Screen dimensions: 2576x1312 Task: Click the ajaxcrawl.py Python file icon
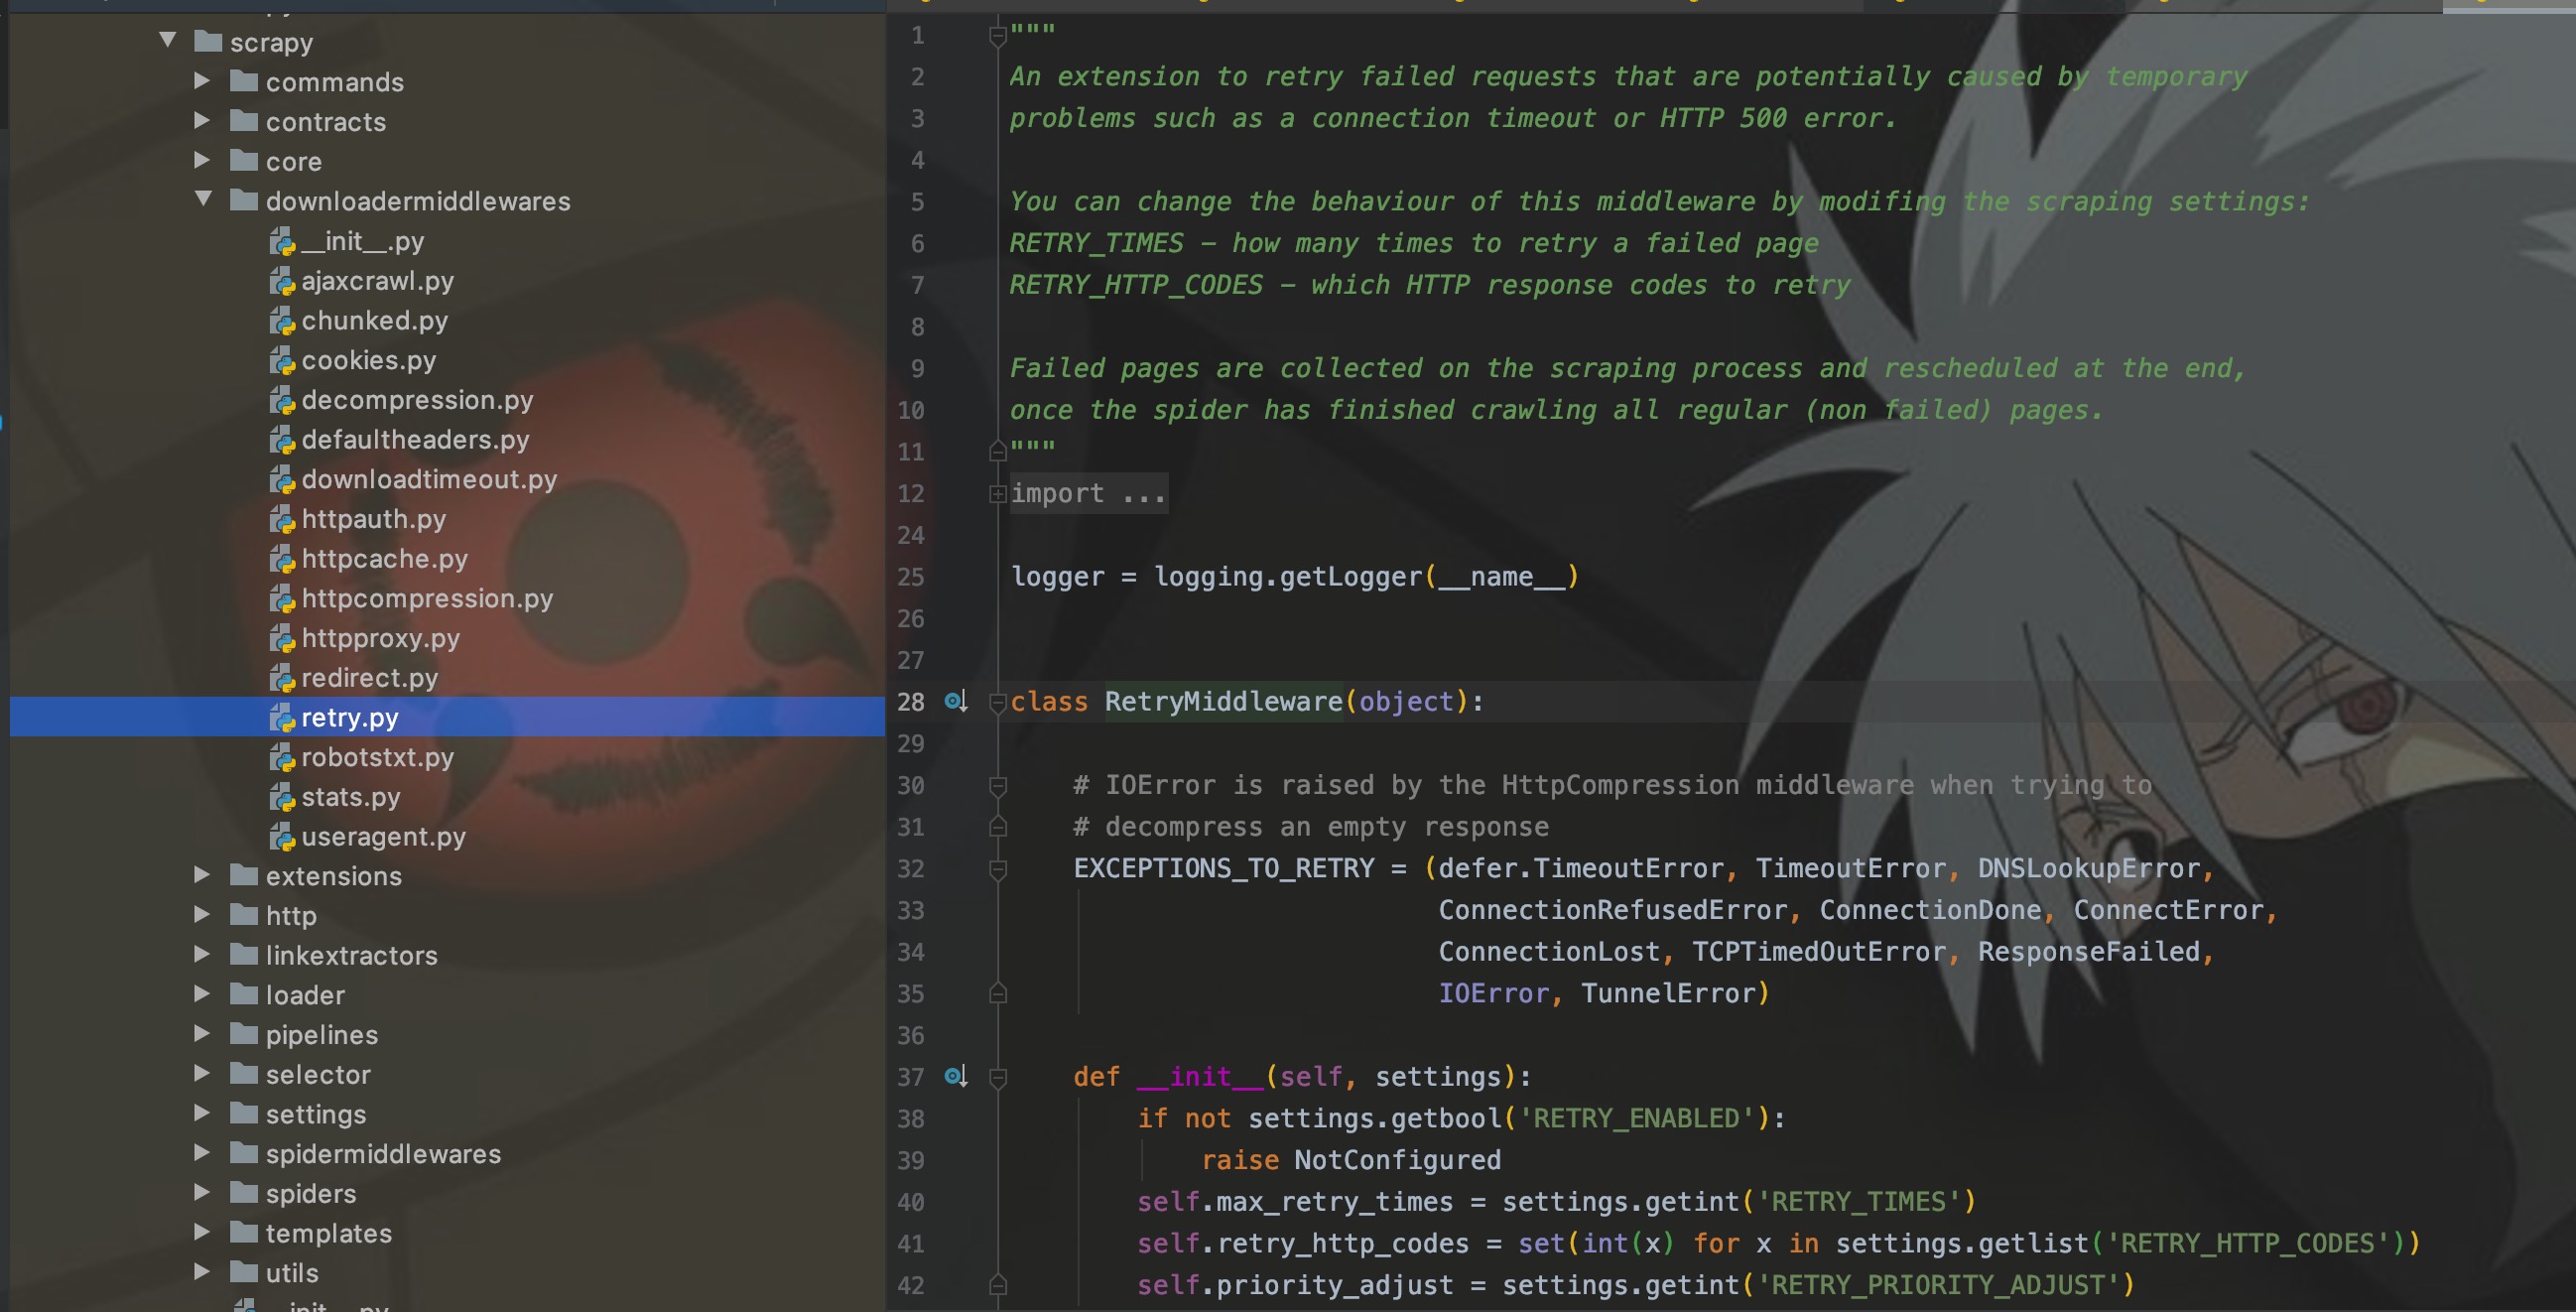click(x=282, y=281)
